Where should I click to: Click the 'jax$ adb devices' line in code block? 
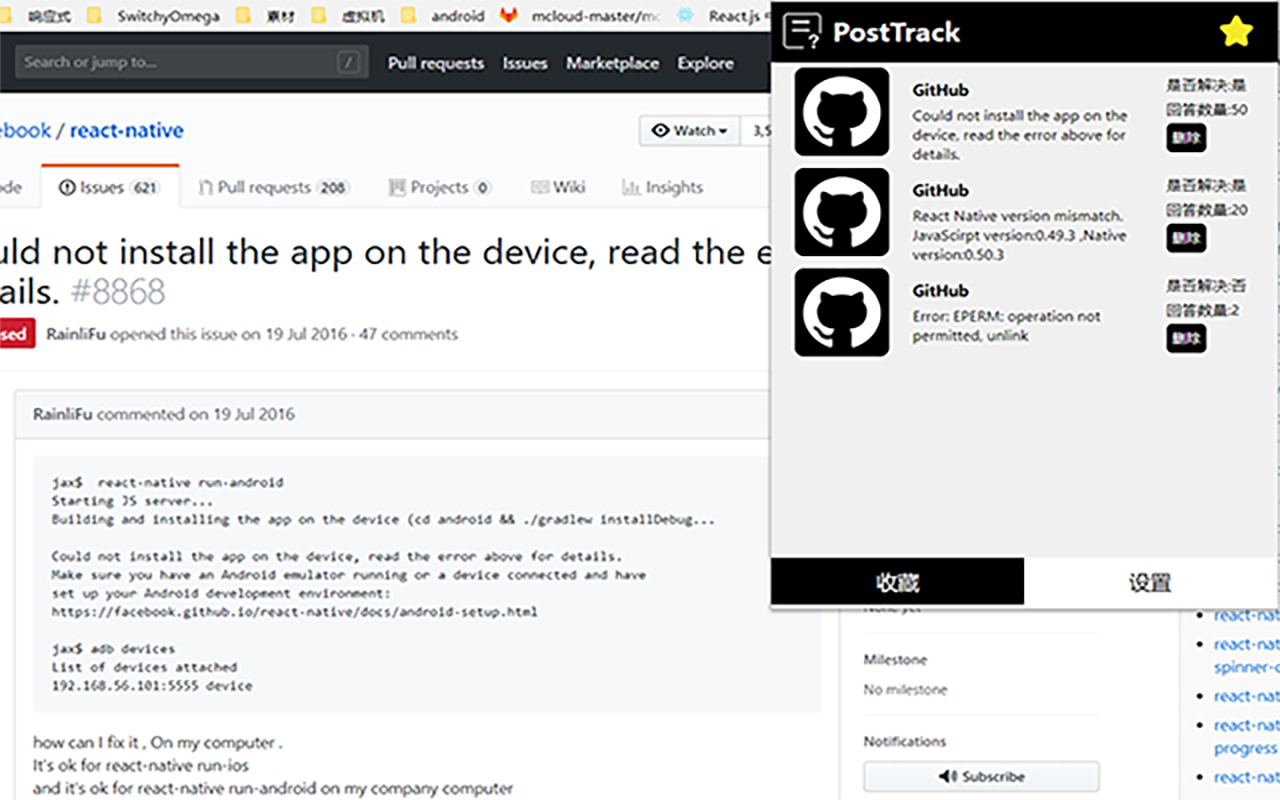[113, 648]
